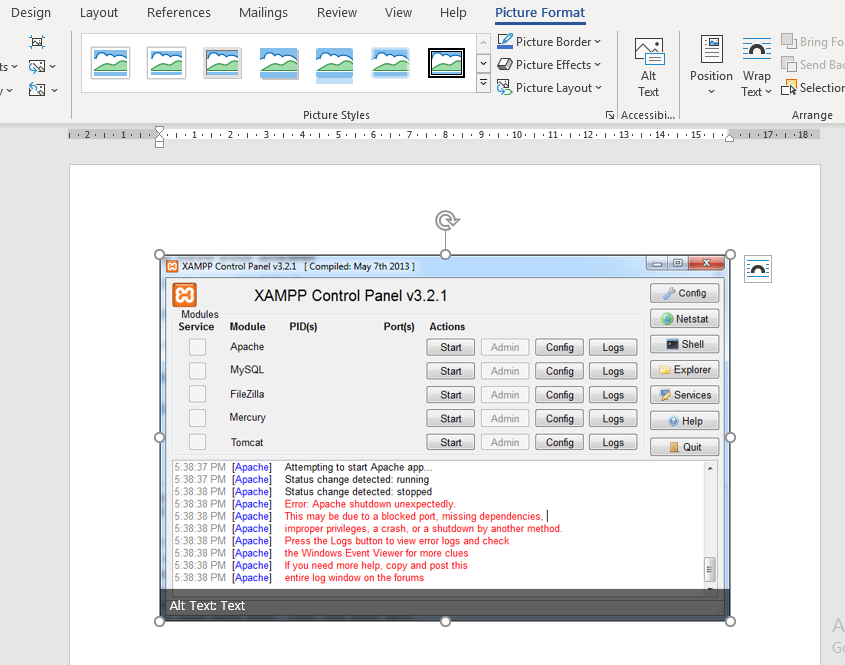Viewport: 845px width, 665px height.
Task: Open the Change Picture dropdown
Action: (x=42, y=67)
